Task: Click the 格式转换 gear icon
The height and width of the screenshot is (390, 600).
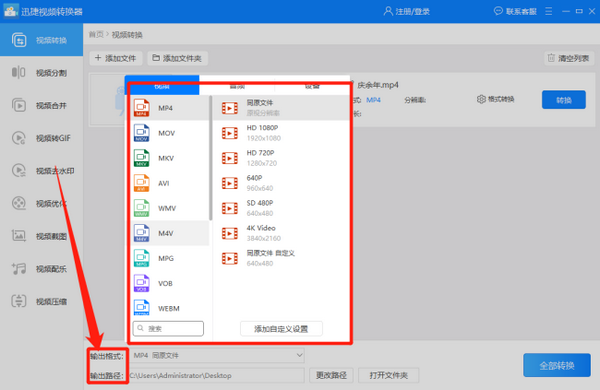Action: [481, 100]
